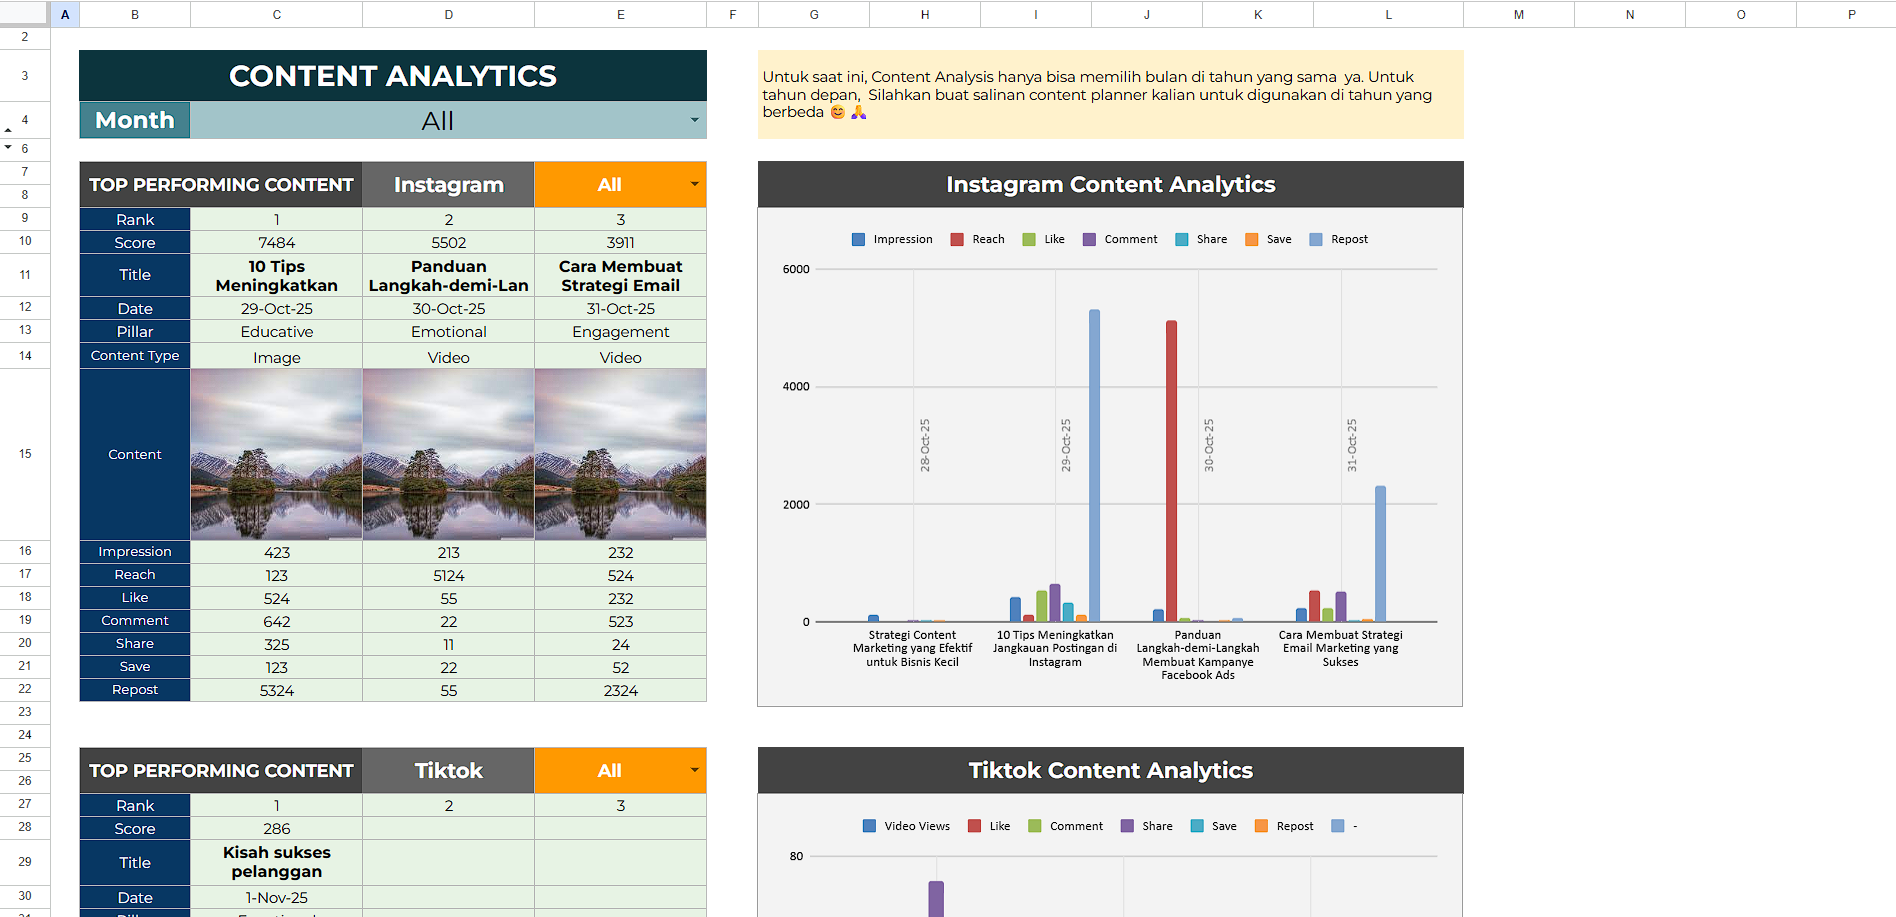
Task: Select Tiktok score cell 286
Action: click(277, 829)
